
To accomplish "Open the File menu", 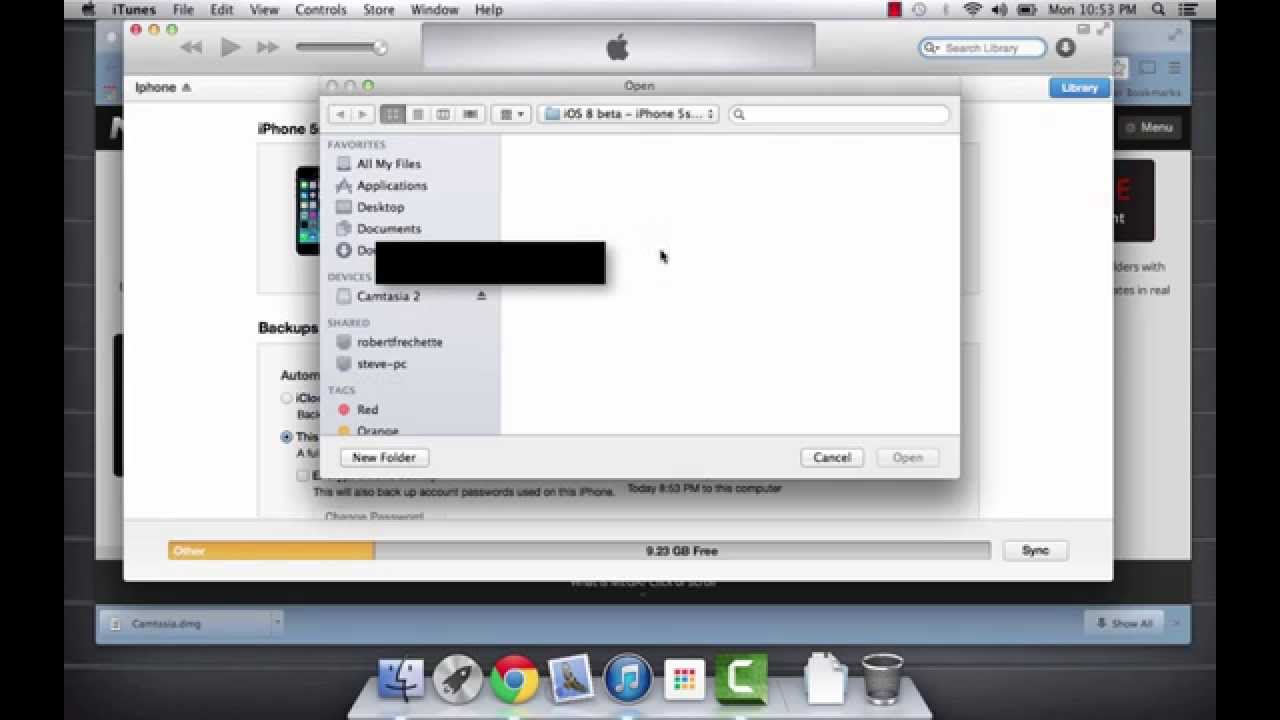I will tap(183, 10).
